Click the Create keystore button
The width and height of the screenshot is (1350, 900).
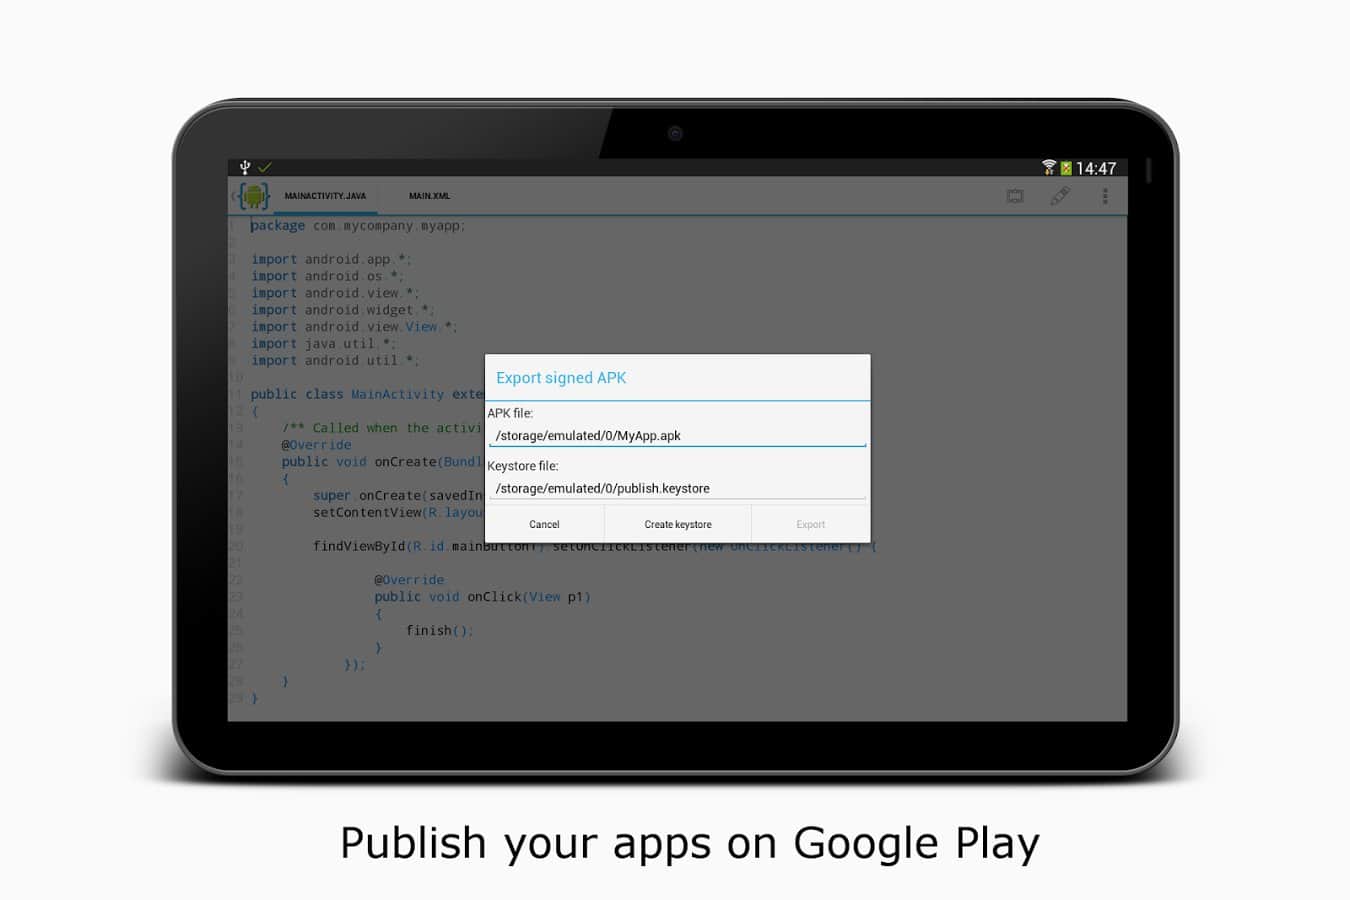coord(678,524)
